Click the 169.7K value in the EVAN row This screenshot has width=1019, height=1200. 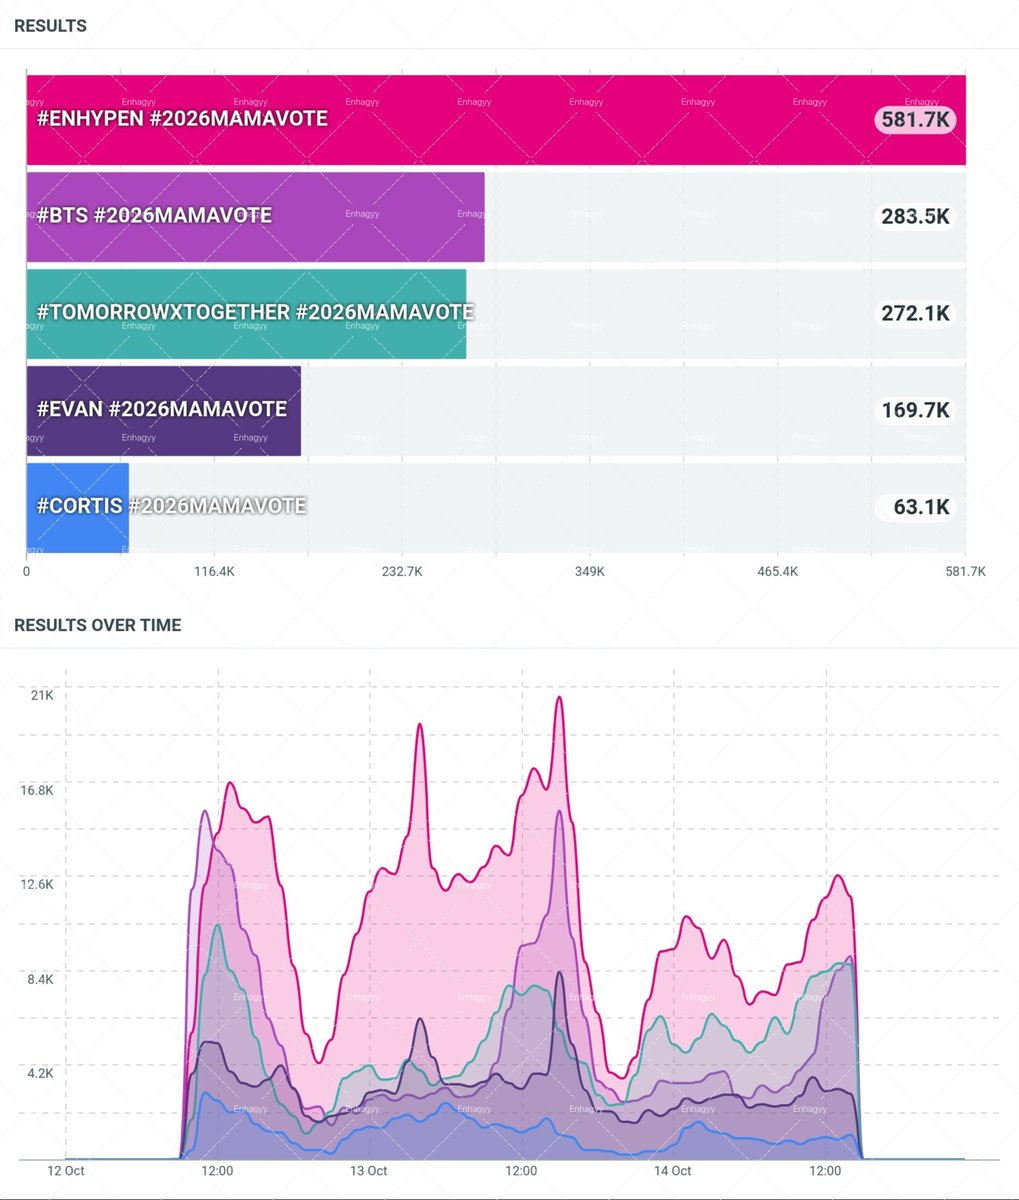click(x=915, y=410)
